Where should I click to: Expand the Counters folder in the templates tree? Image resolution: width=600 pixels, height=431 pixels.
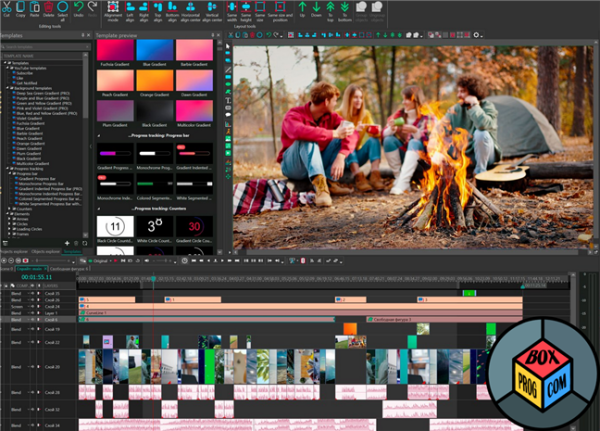8,211
